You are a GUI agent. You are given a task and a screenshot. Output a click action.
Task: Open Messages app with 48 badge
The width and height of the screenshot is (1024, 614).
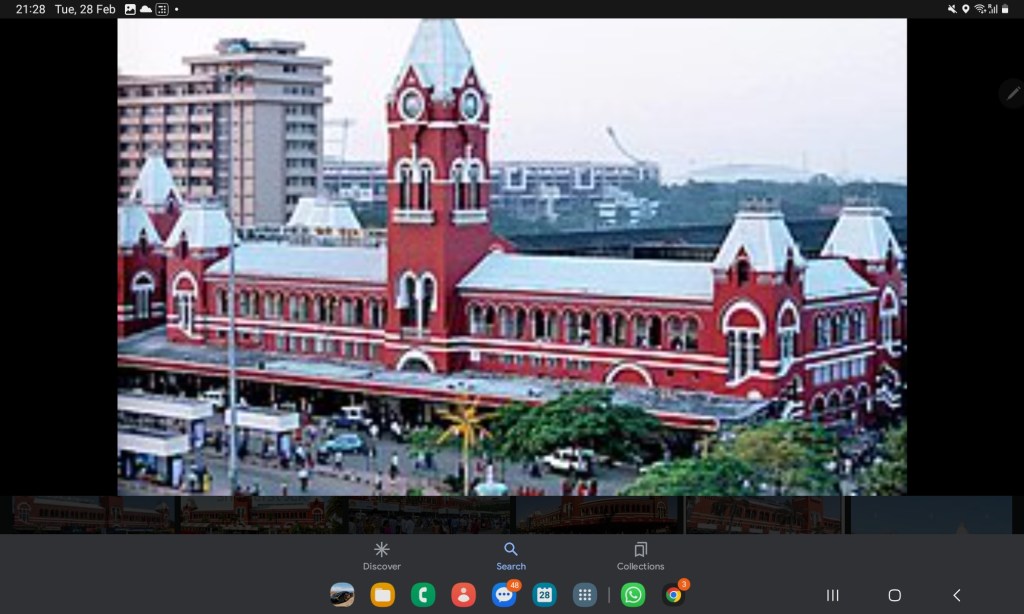click(x=504, y=595)
